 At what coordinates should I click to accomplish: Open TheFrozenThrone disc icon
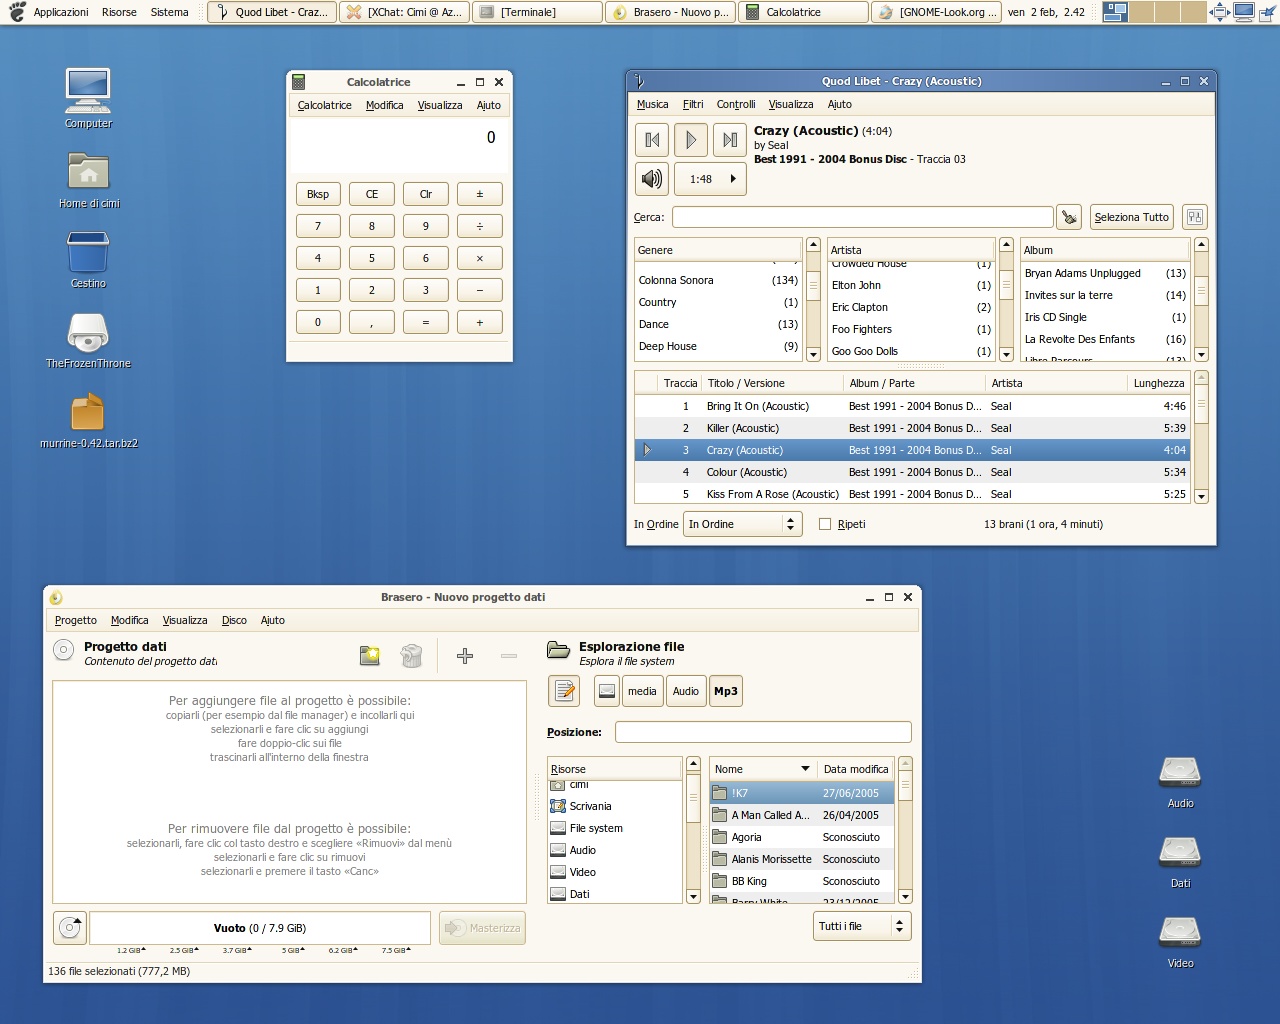(x=88, y=340)
